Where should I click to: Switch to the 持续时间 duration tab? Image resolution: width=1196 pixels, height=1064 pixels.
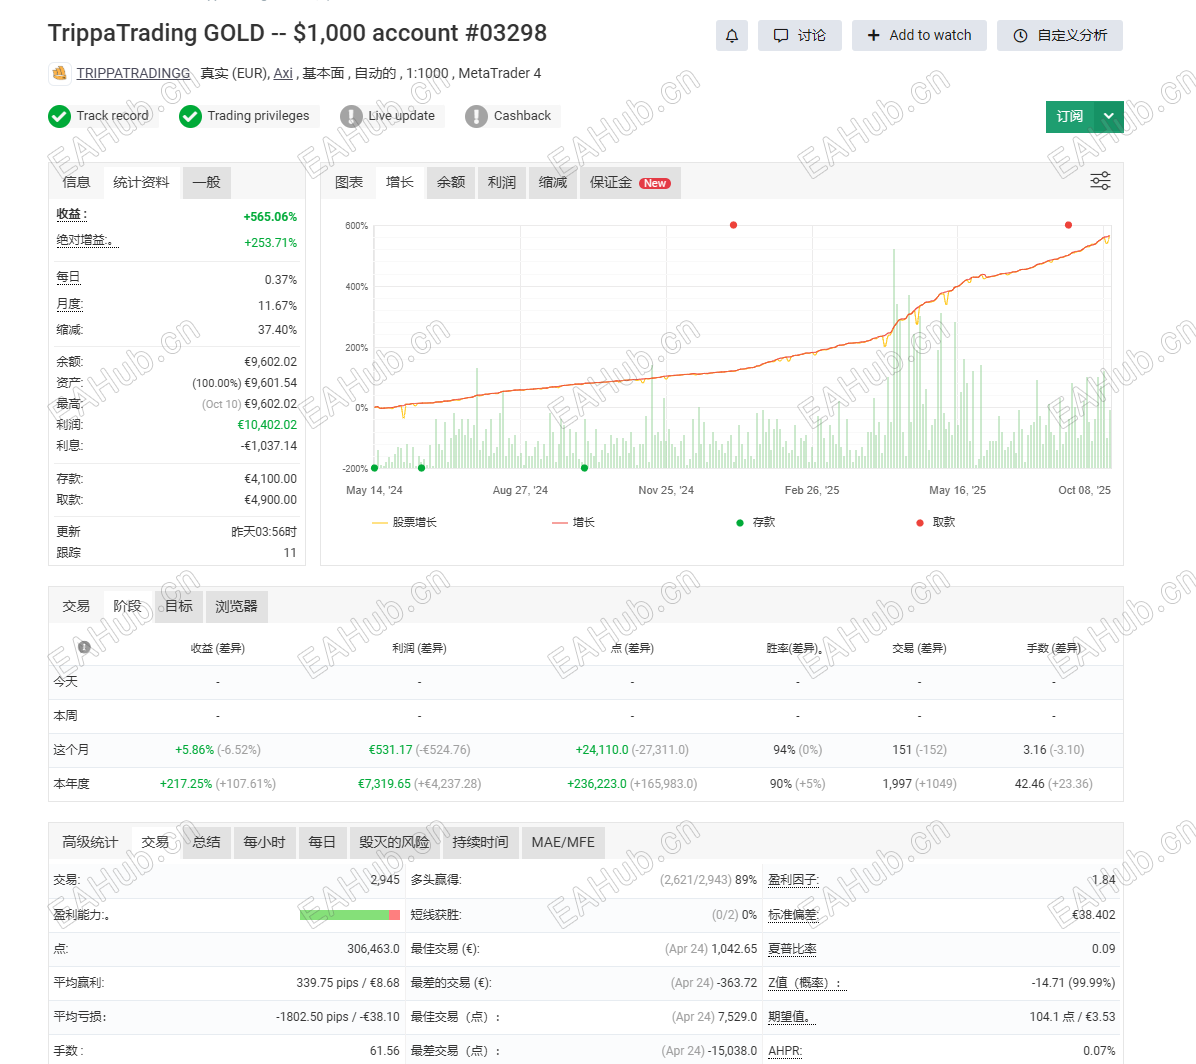coord(481,843)
